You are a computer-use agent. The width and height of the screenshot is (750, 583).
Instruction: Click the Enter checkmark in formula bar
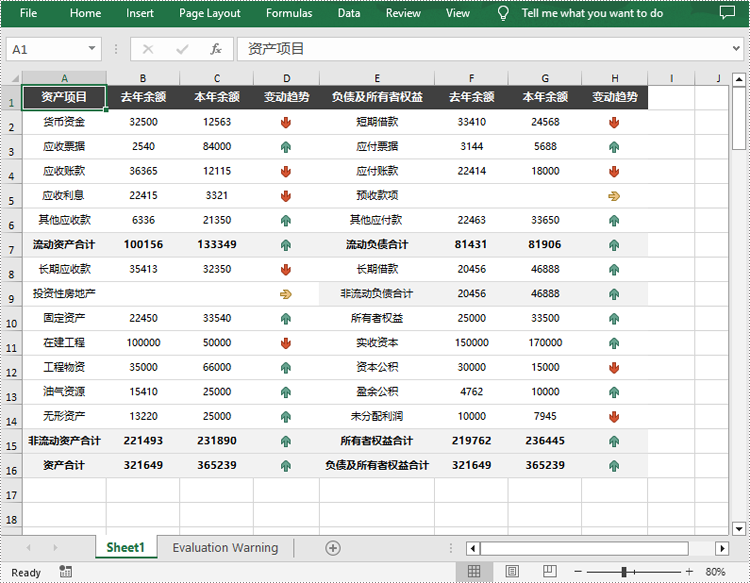182,49
